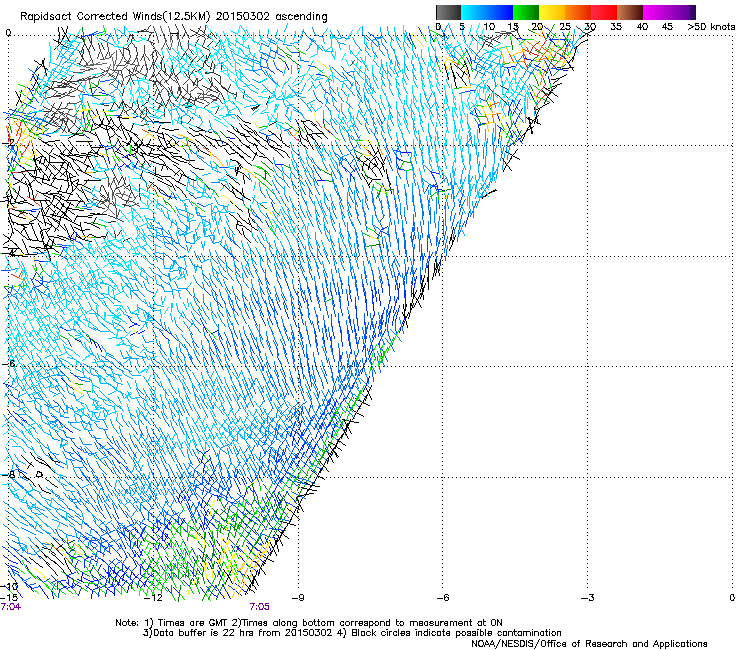Viewport: 740px width, 650px height.
Task: Click the "-9" longitude axis label
Action: 297,598
